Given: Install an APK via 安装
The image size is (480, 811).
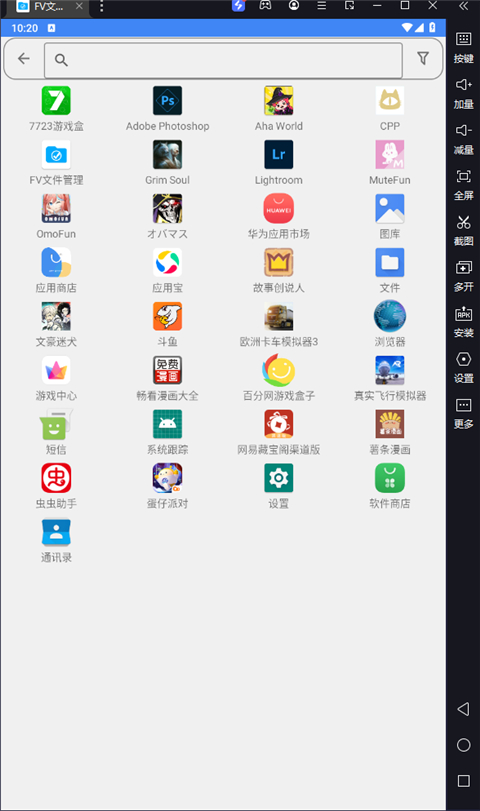Looking at the screenshot, I should click(x=463, y=322).
